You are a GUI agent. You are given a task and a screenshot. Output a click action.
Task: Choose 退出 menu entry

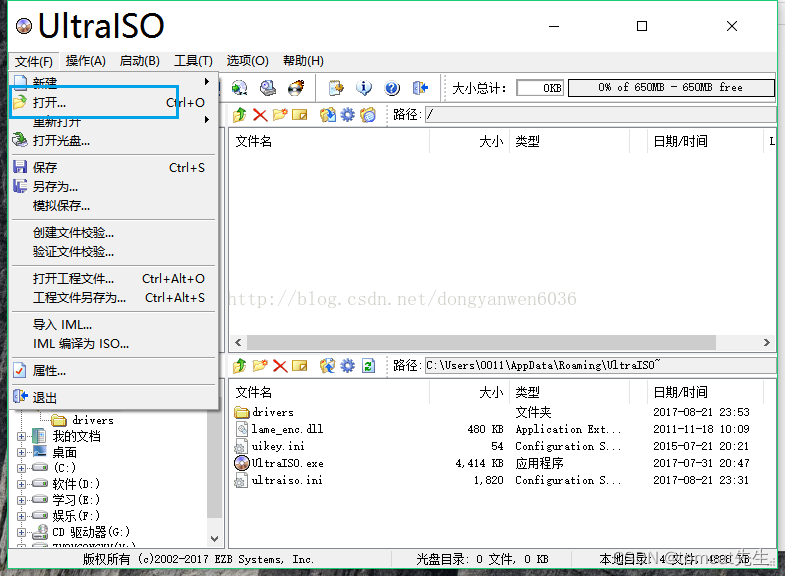(x=114, y=398)
